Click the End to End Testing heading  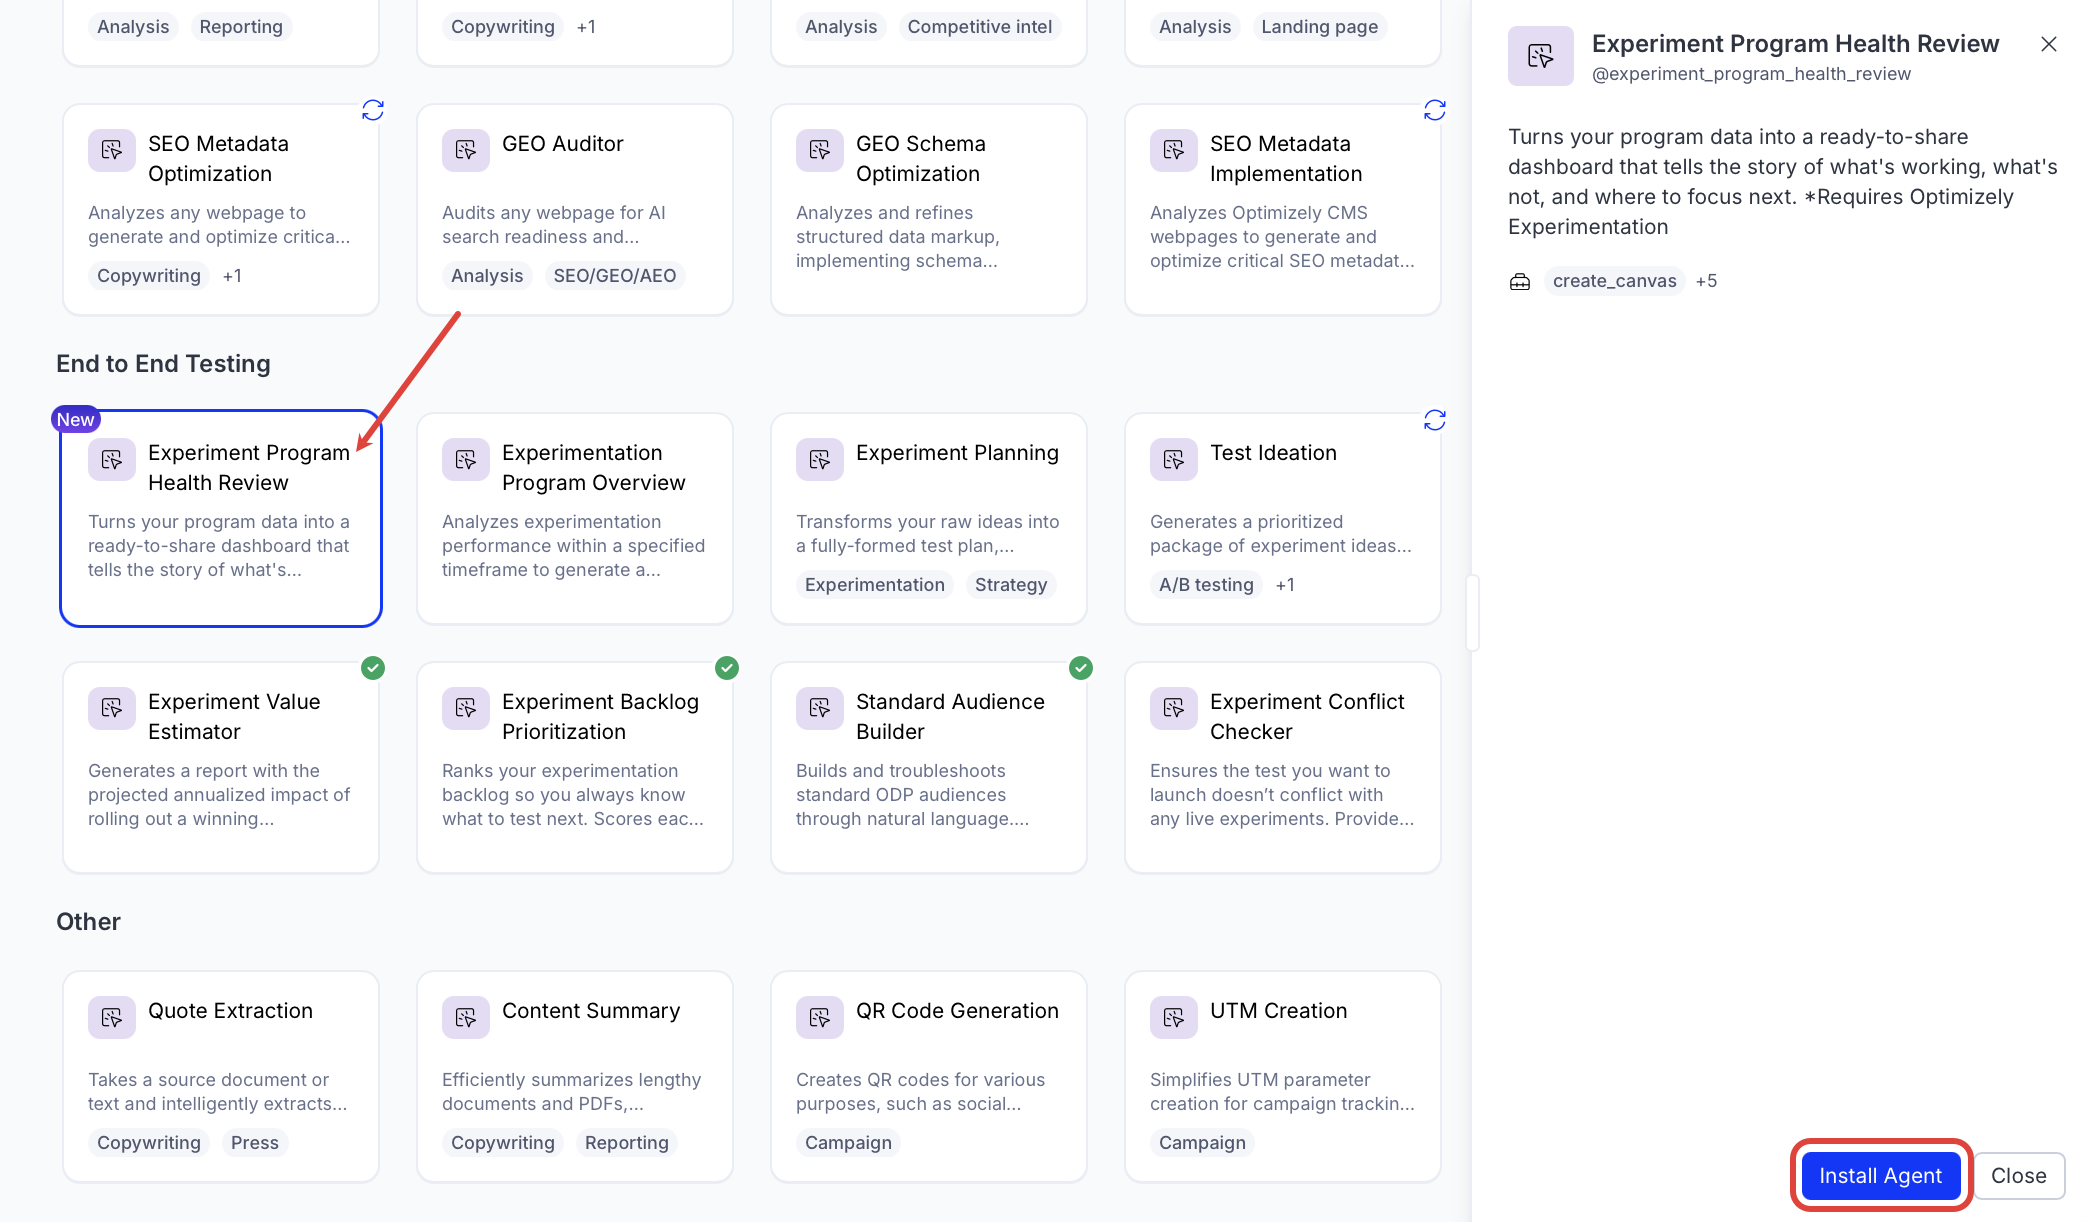pyautogui.click(x=163, y=364)
